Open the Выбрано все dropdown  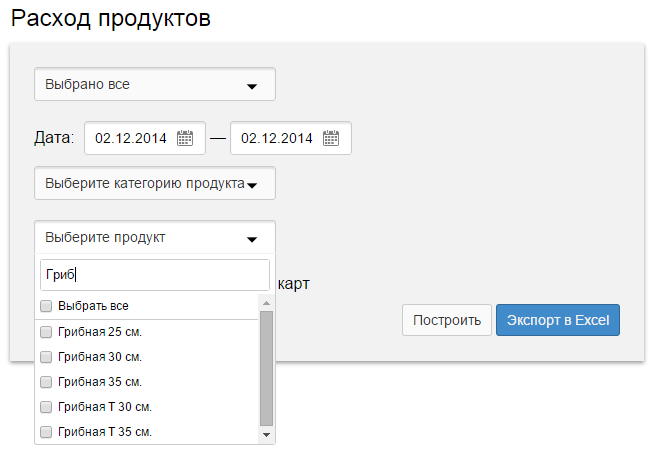155,84
